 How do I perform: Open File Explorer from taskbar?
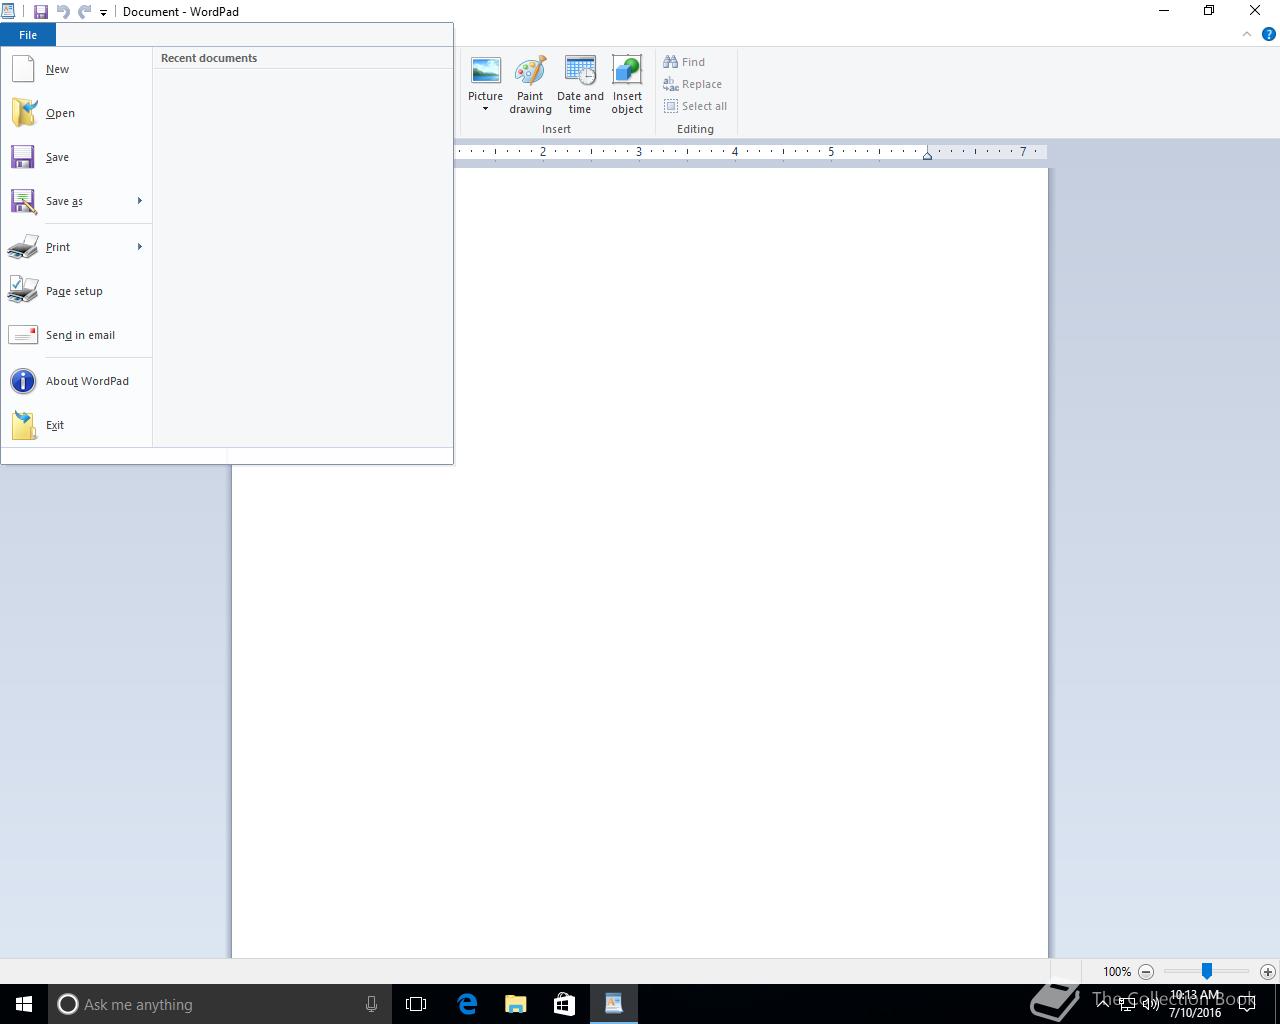[x=516, y=1004]
